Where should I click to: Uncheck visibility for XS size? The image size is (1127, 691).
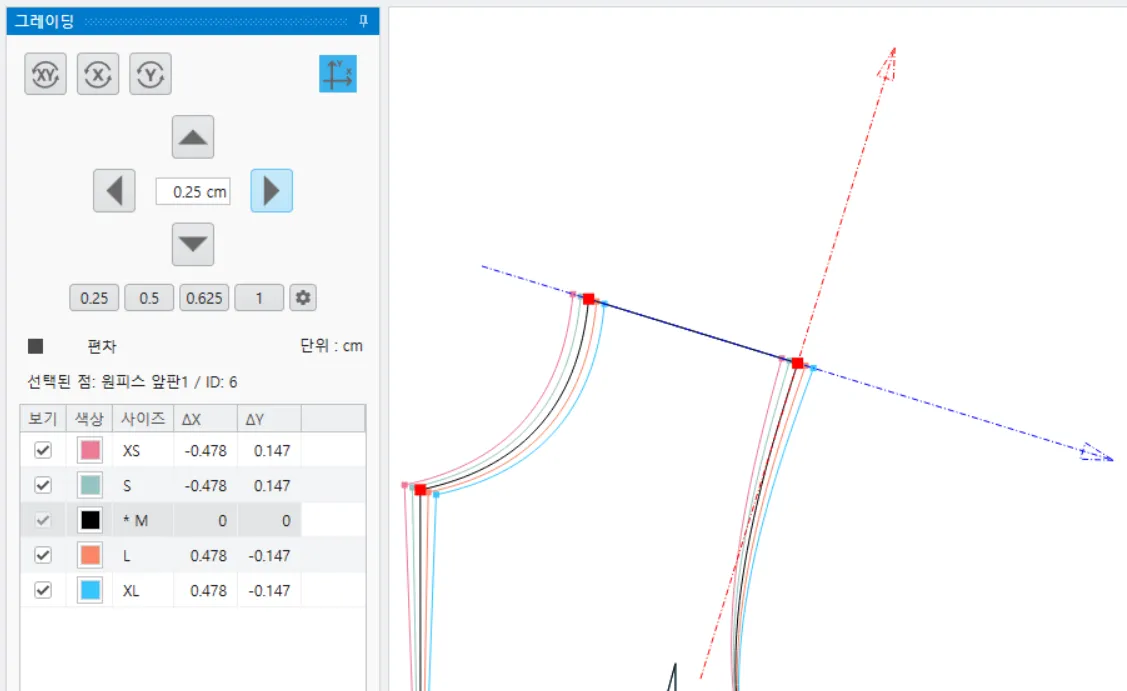pos(43,450)
